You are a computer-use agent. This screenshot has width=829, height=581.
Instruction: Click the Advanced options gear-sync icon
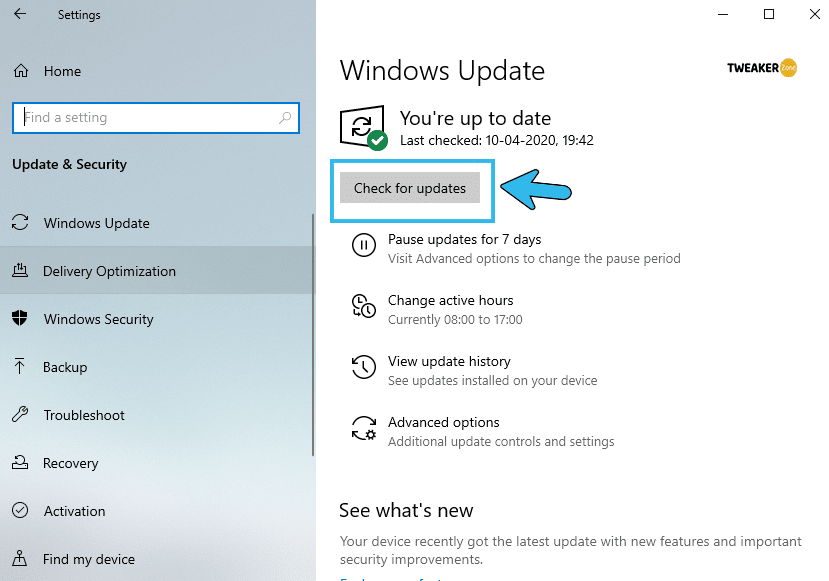coord(364,428)
